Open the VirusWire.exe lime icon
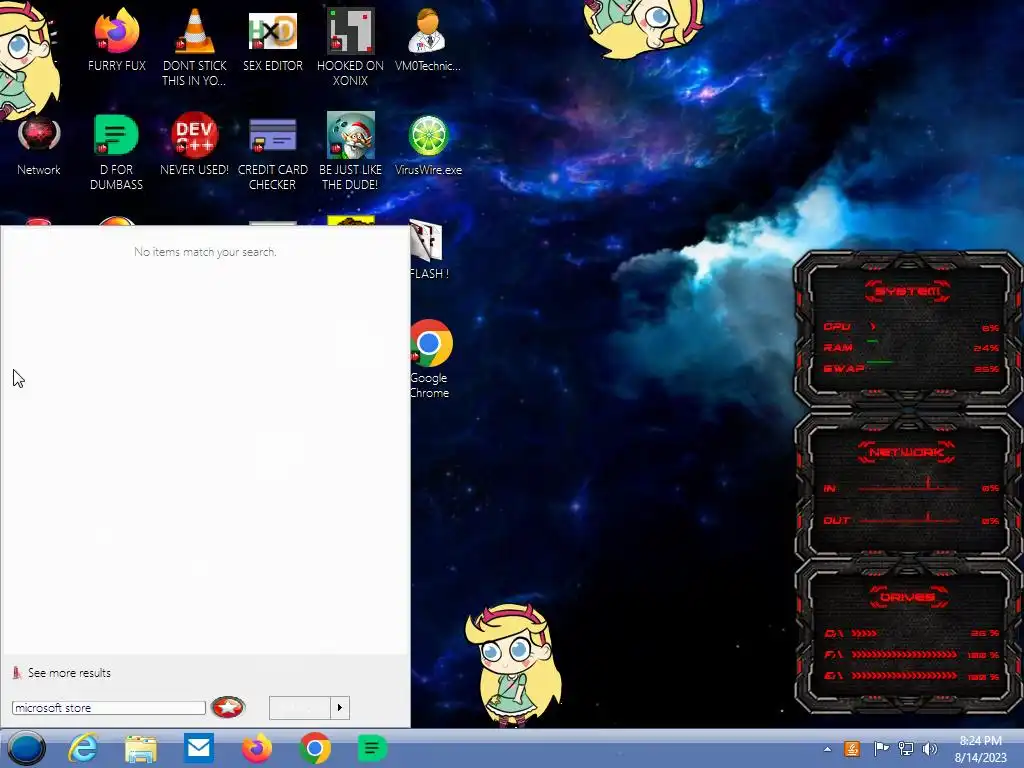 click(428, 145)
